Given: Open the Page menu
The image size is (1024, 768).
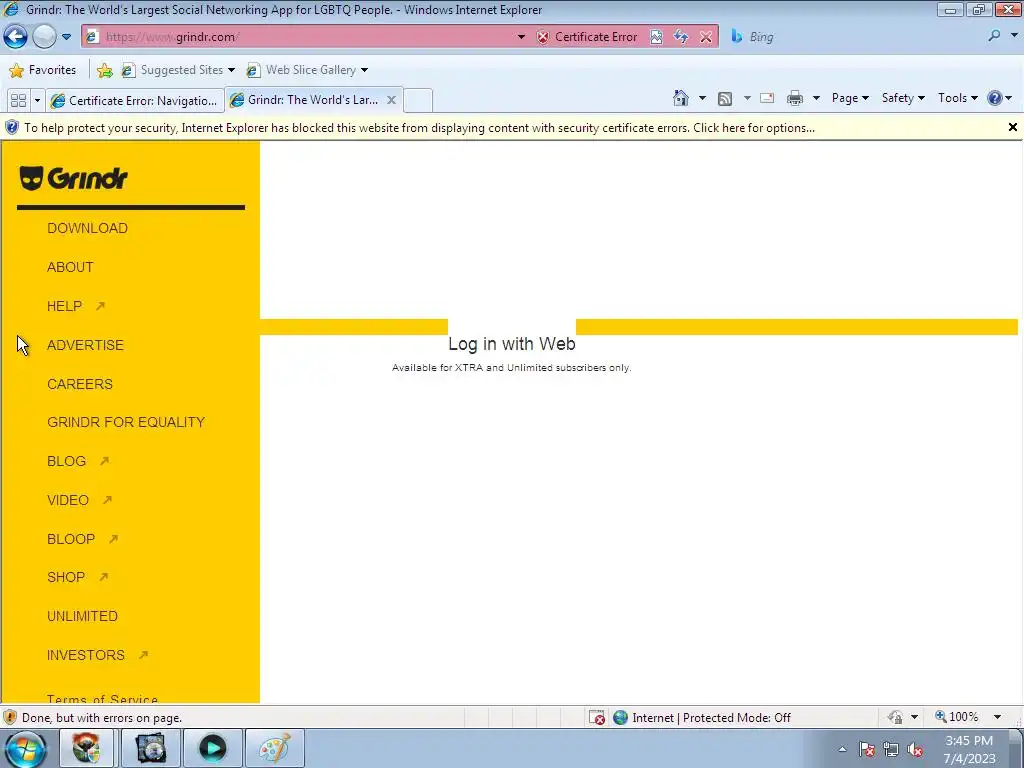Looking at the screenshot, I should pos(850,98).
